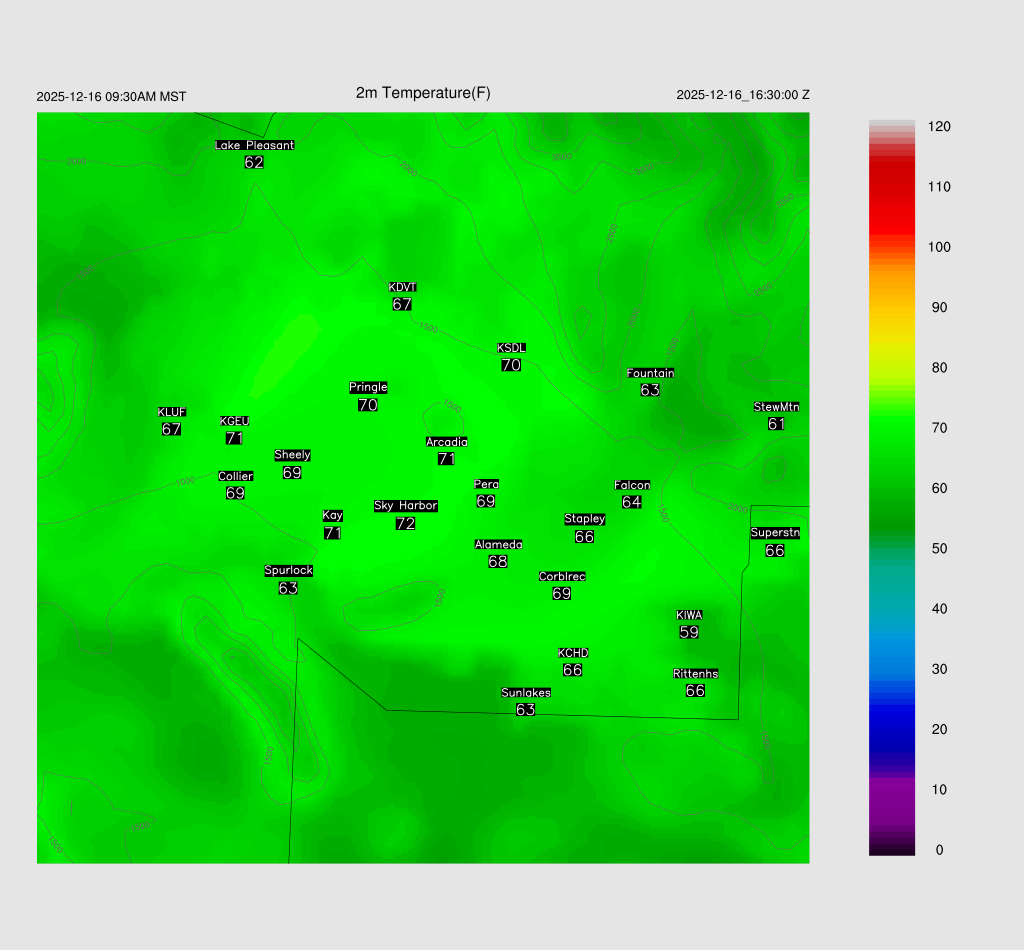The height and width of the screenshot is (950, 1024).
Task: Select the StewMtn station label
Action: coord(776,407)
